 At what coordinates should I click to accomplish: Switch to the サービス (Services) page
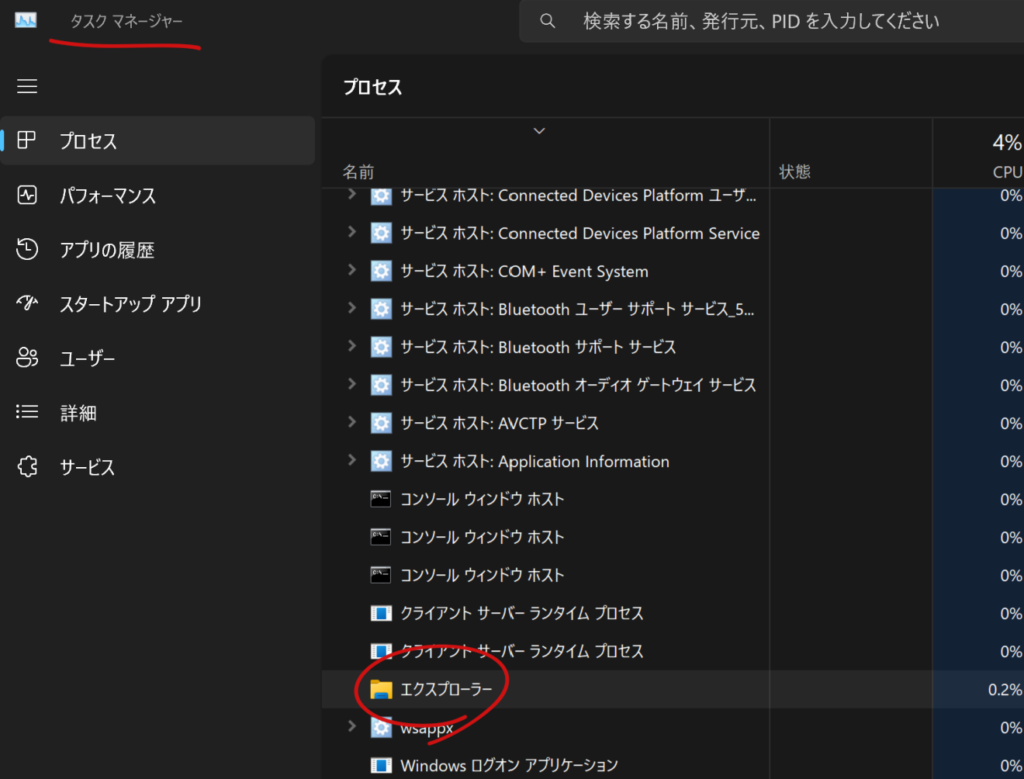tap(87, 467)
